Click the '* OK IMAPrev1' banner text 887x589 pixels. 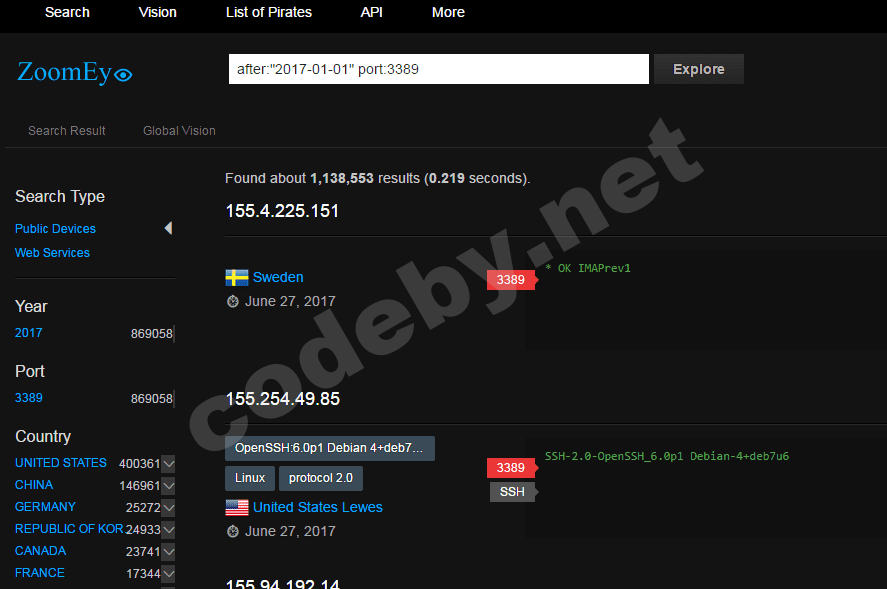(588, 268)
